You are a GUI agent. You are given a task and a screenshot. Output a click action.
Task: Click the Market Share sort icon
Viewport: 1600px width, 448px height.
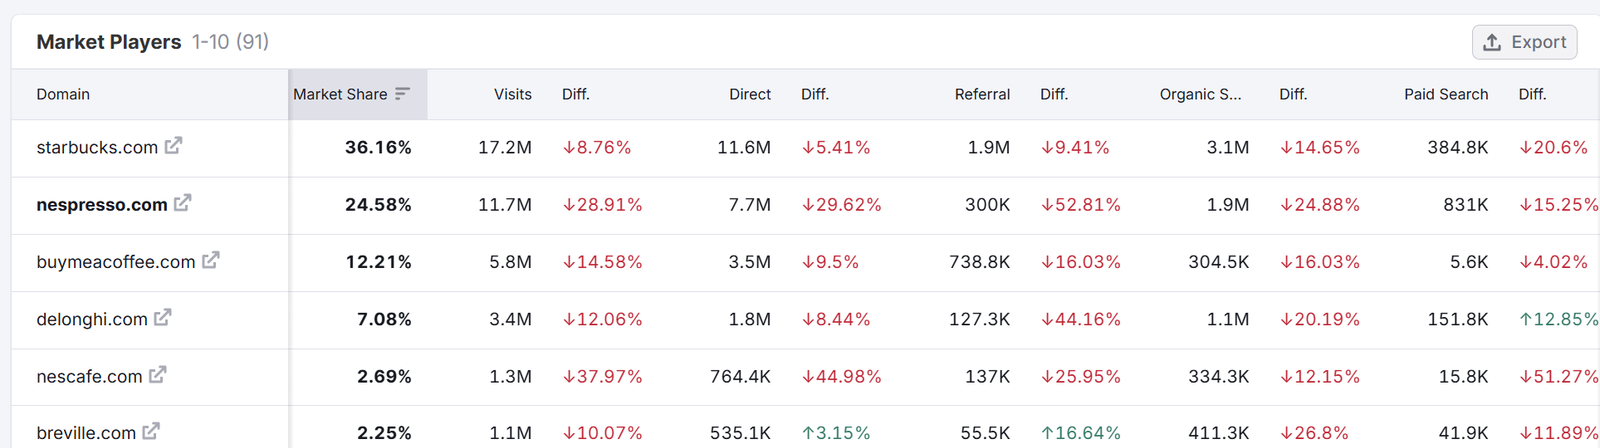click(402, 94)
